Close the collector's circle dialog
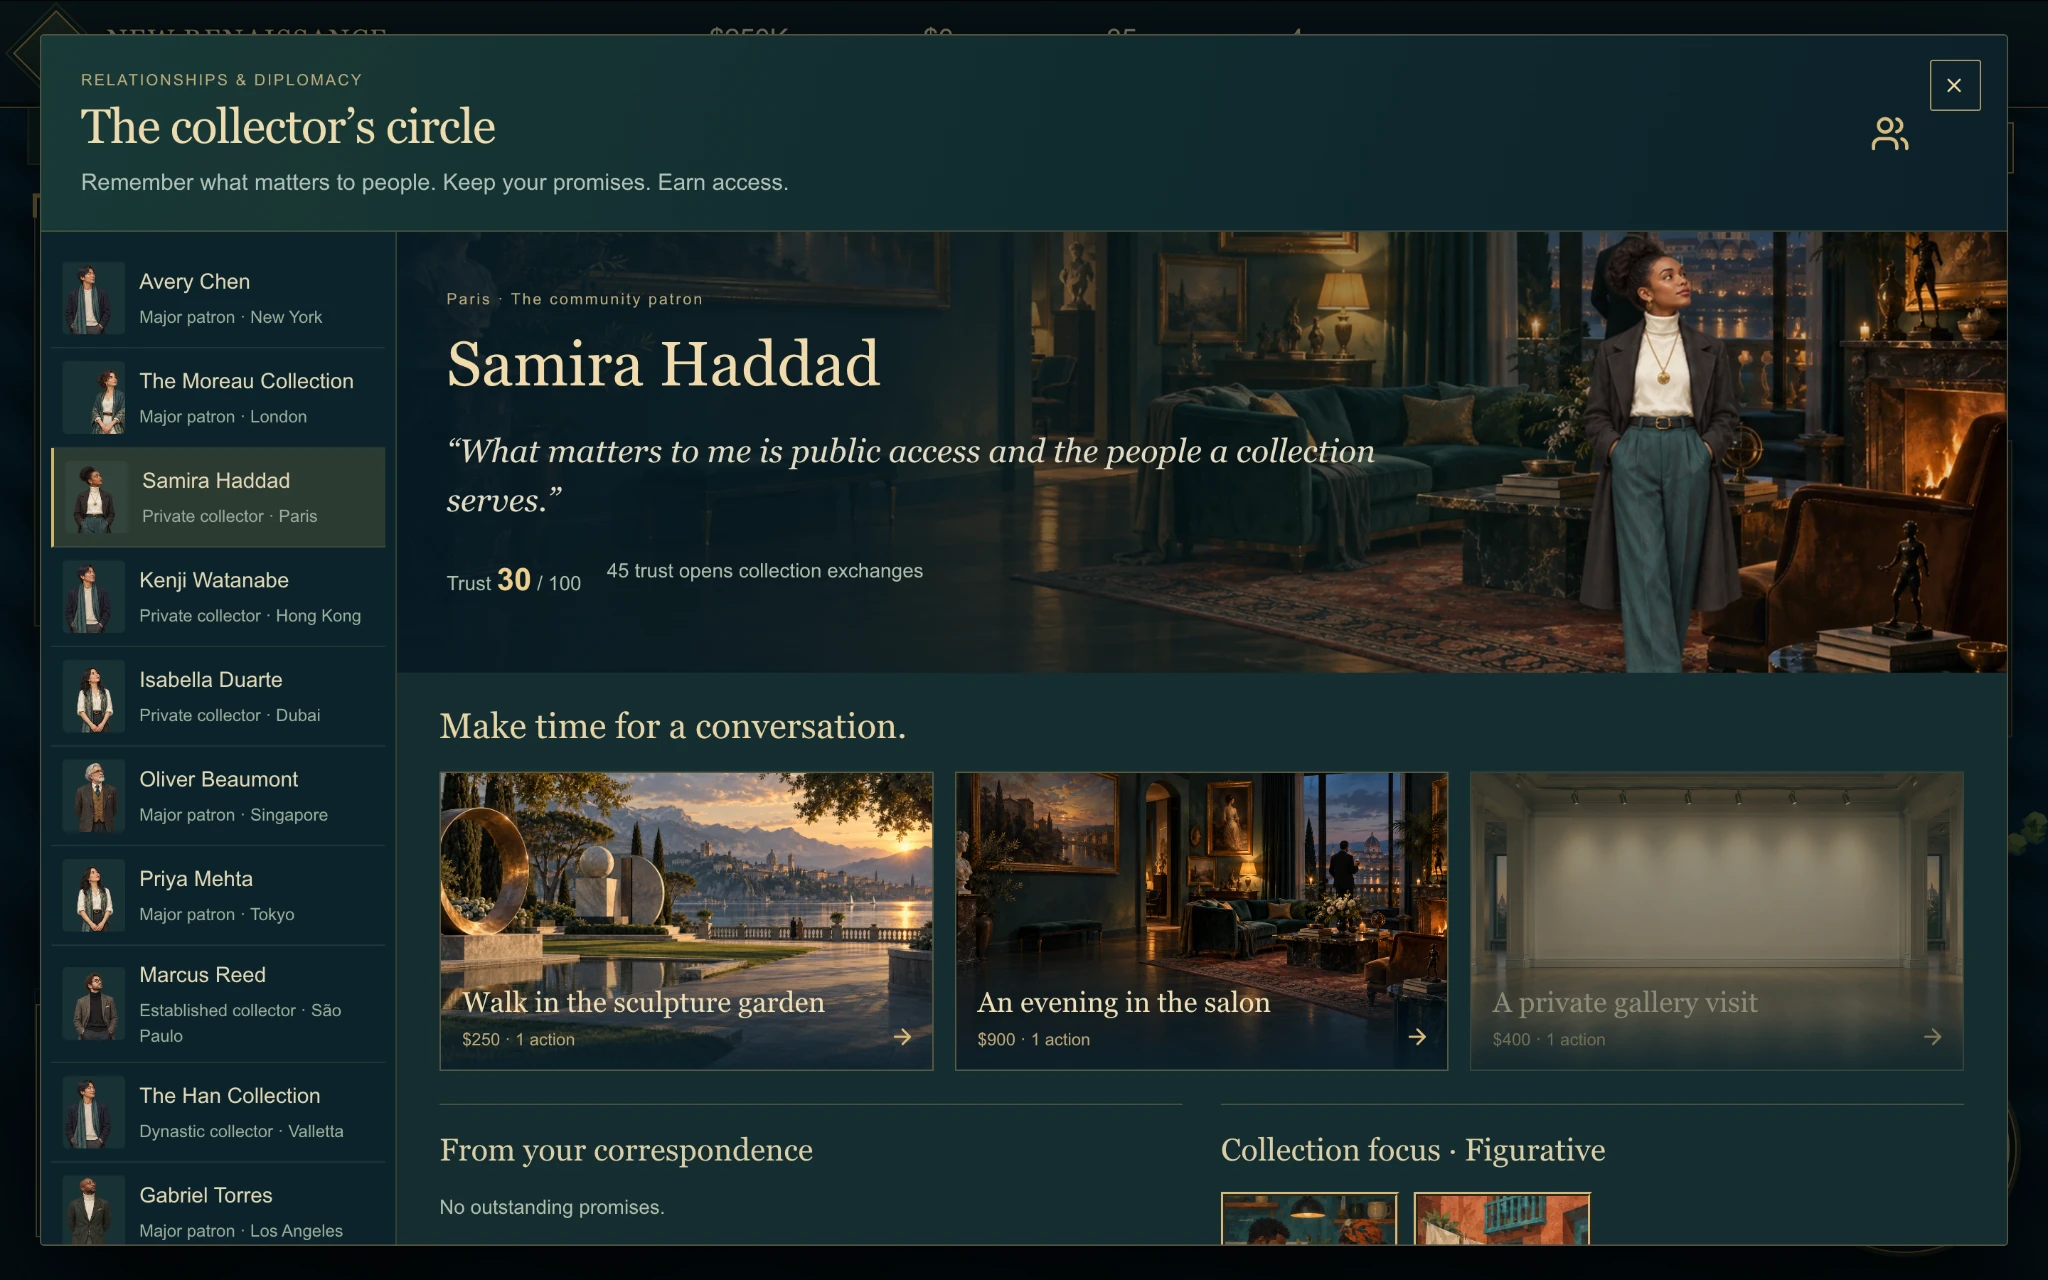 pyautogui.click(x=1954, y=85)
